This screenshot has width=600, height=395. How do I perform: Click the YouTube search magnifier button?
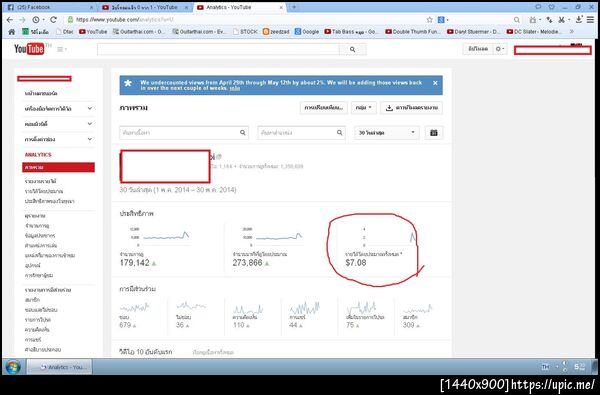click(352, 49)
